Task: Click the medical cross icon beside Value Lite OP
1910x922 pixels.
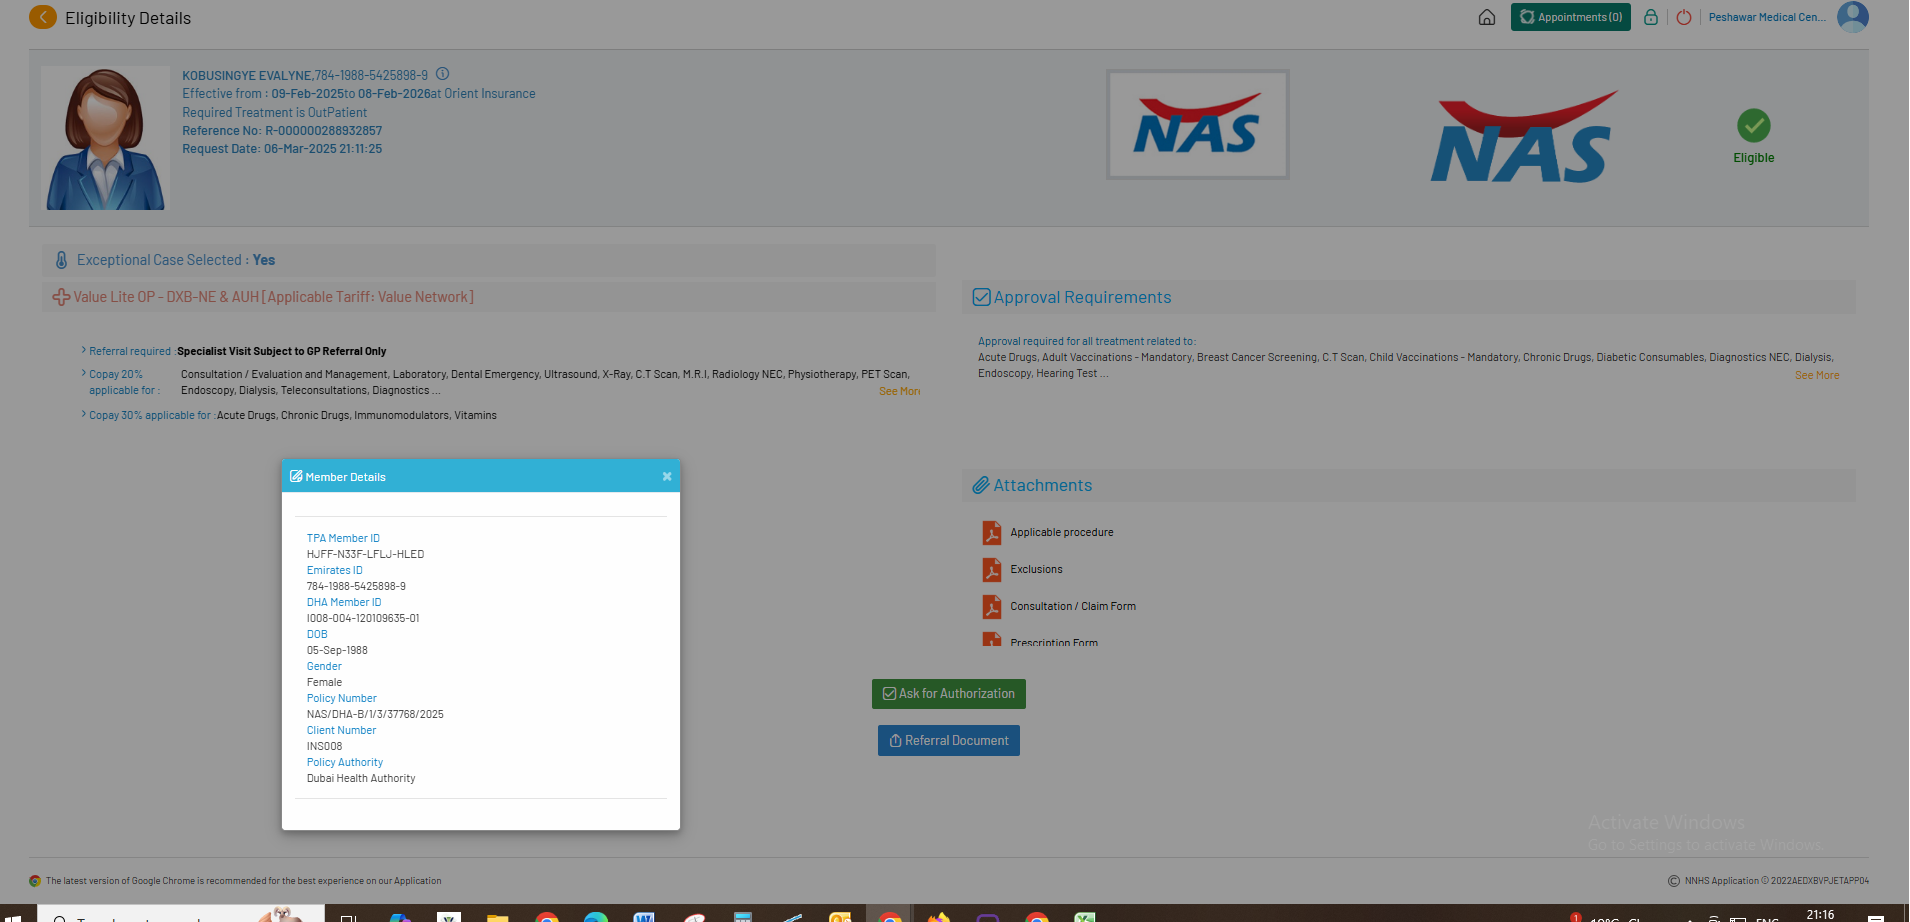Action: [x=61, y=297]
